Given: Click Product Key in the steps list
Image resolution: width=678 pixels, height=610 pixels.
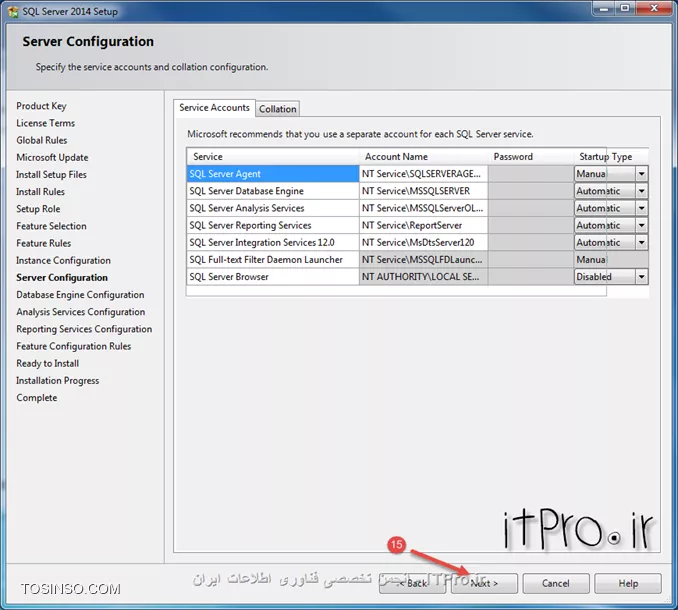Looking at the screenshot, I should 42,106.
